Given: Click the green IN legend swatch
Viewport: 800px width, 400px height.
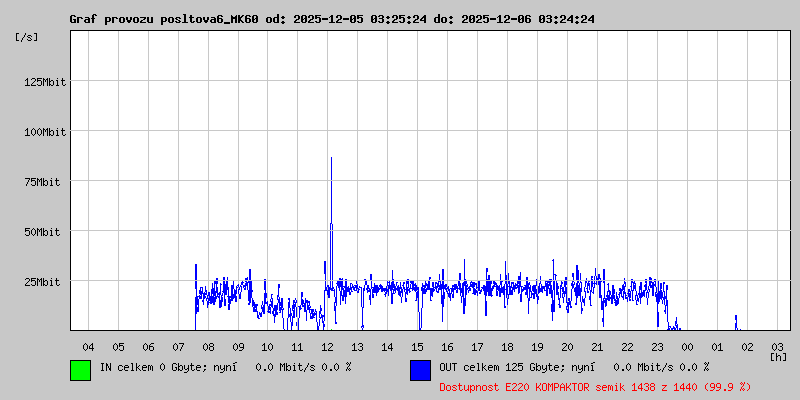Looking at the screenshot, I should pos(80,370).
